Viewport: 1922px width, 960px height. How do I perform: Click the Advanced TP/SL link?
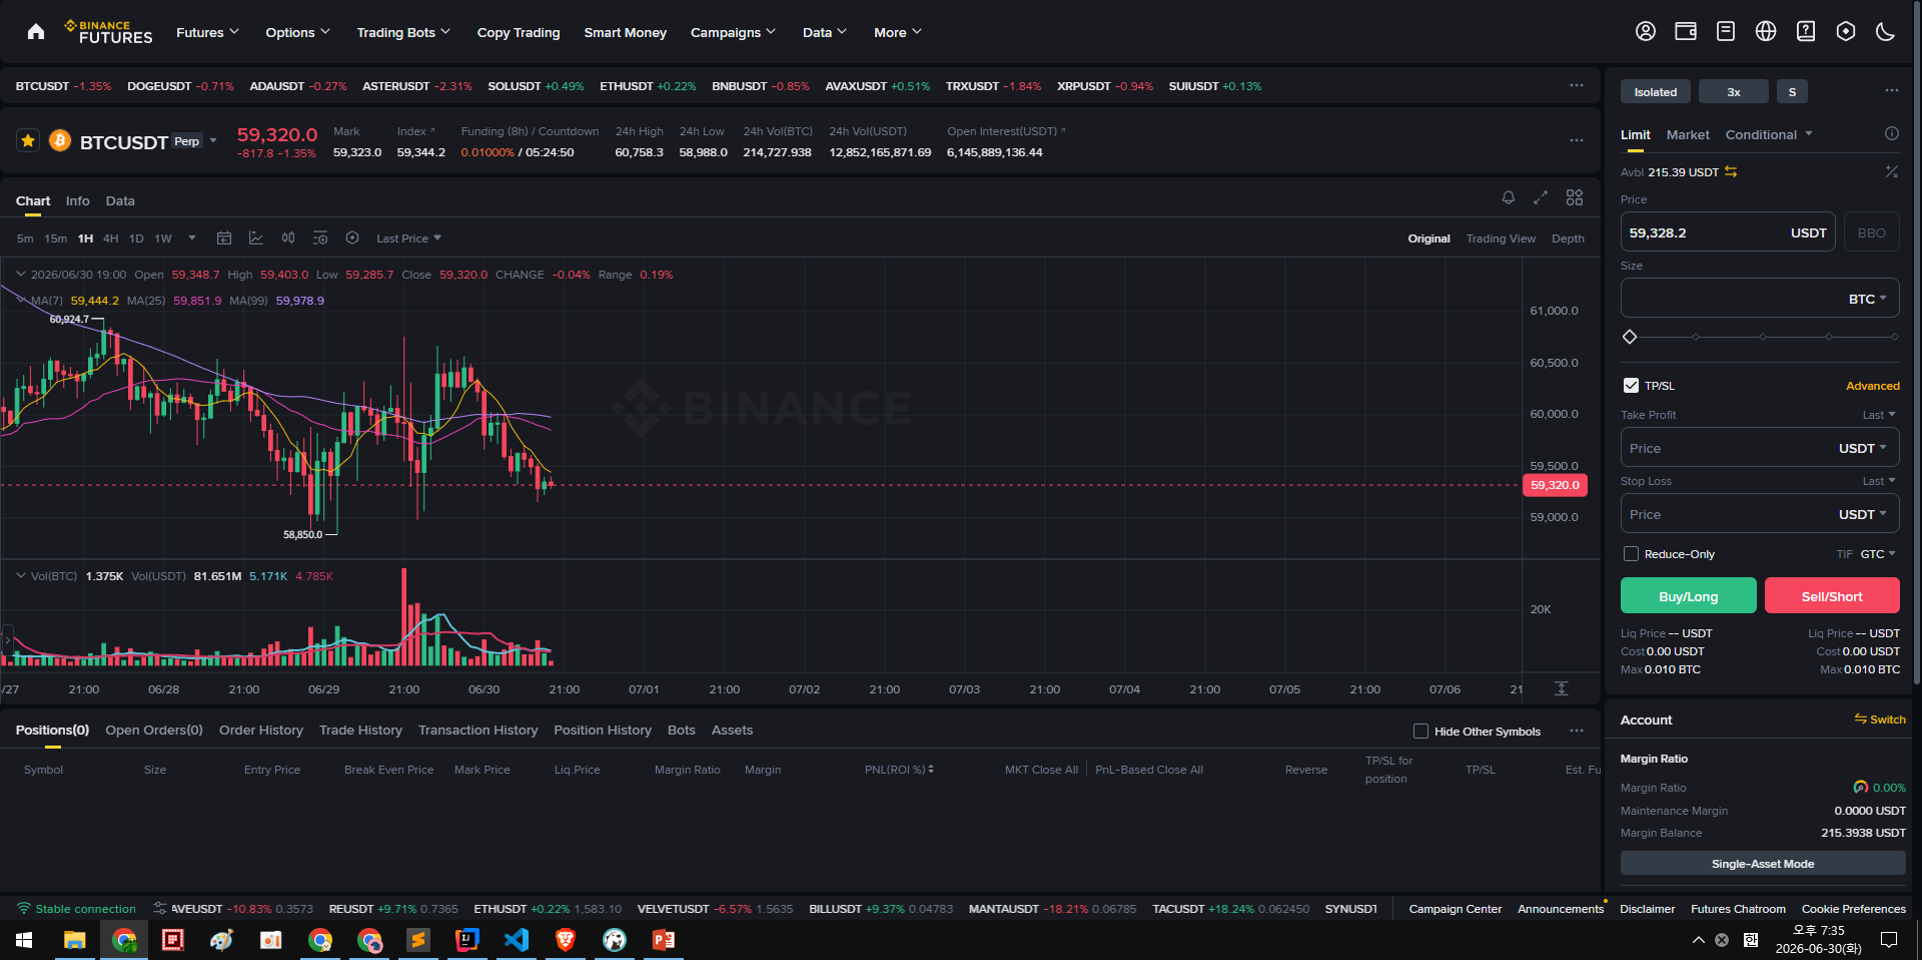(x=1872, y=386)
